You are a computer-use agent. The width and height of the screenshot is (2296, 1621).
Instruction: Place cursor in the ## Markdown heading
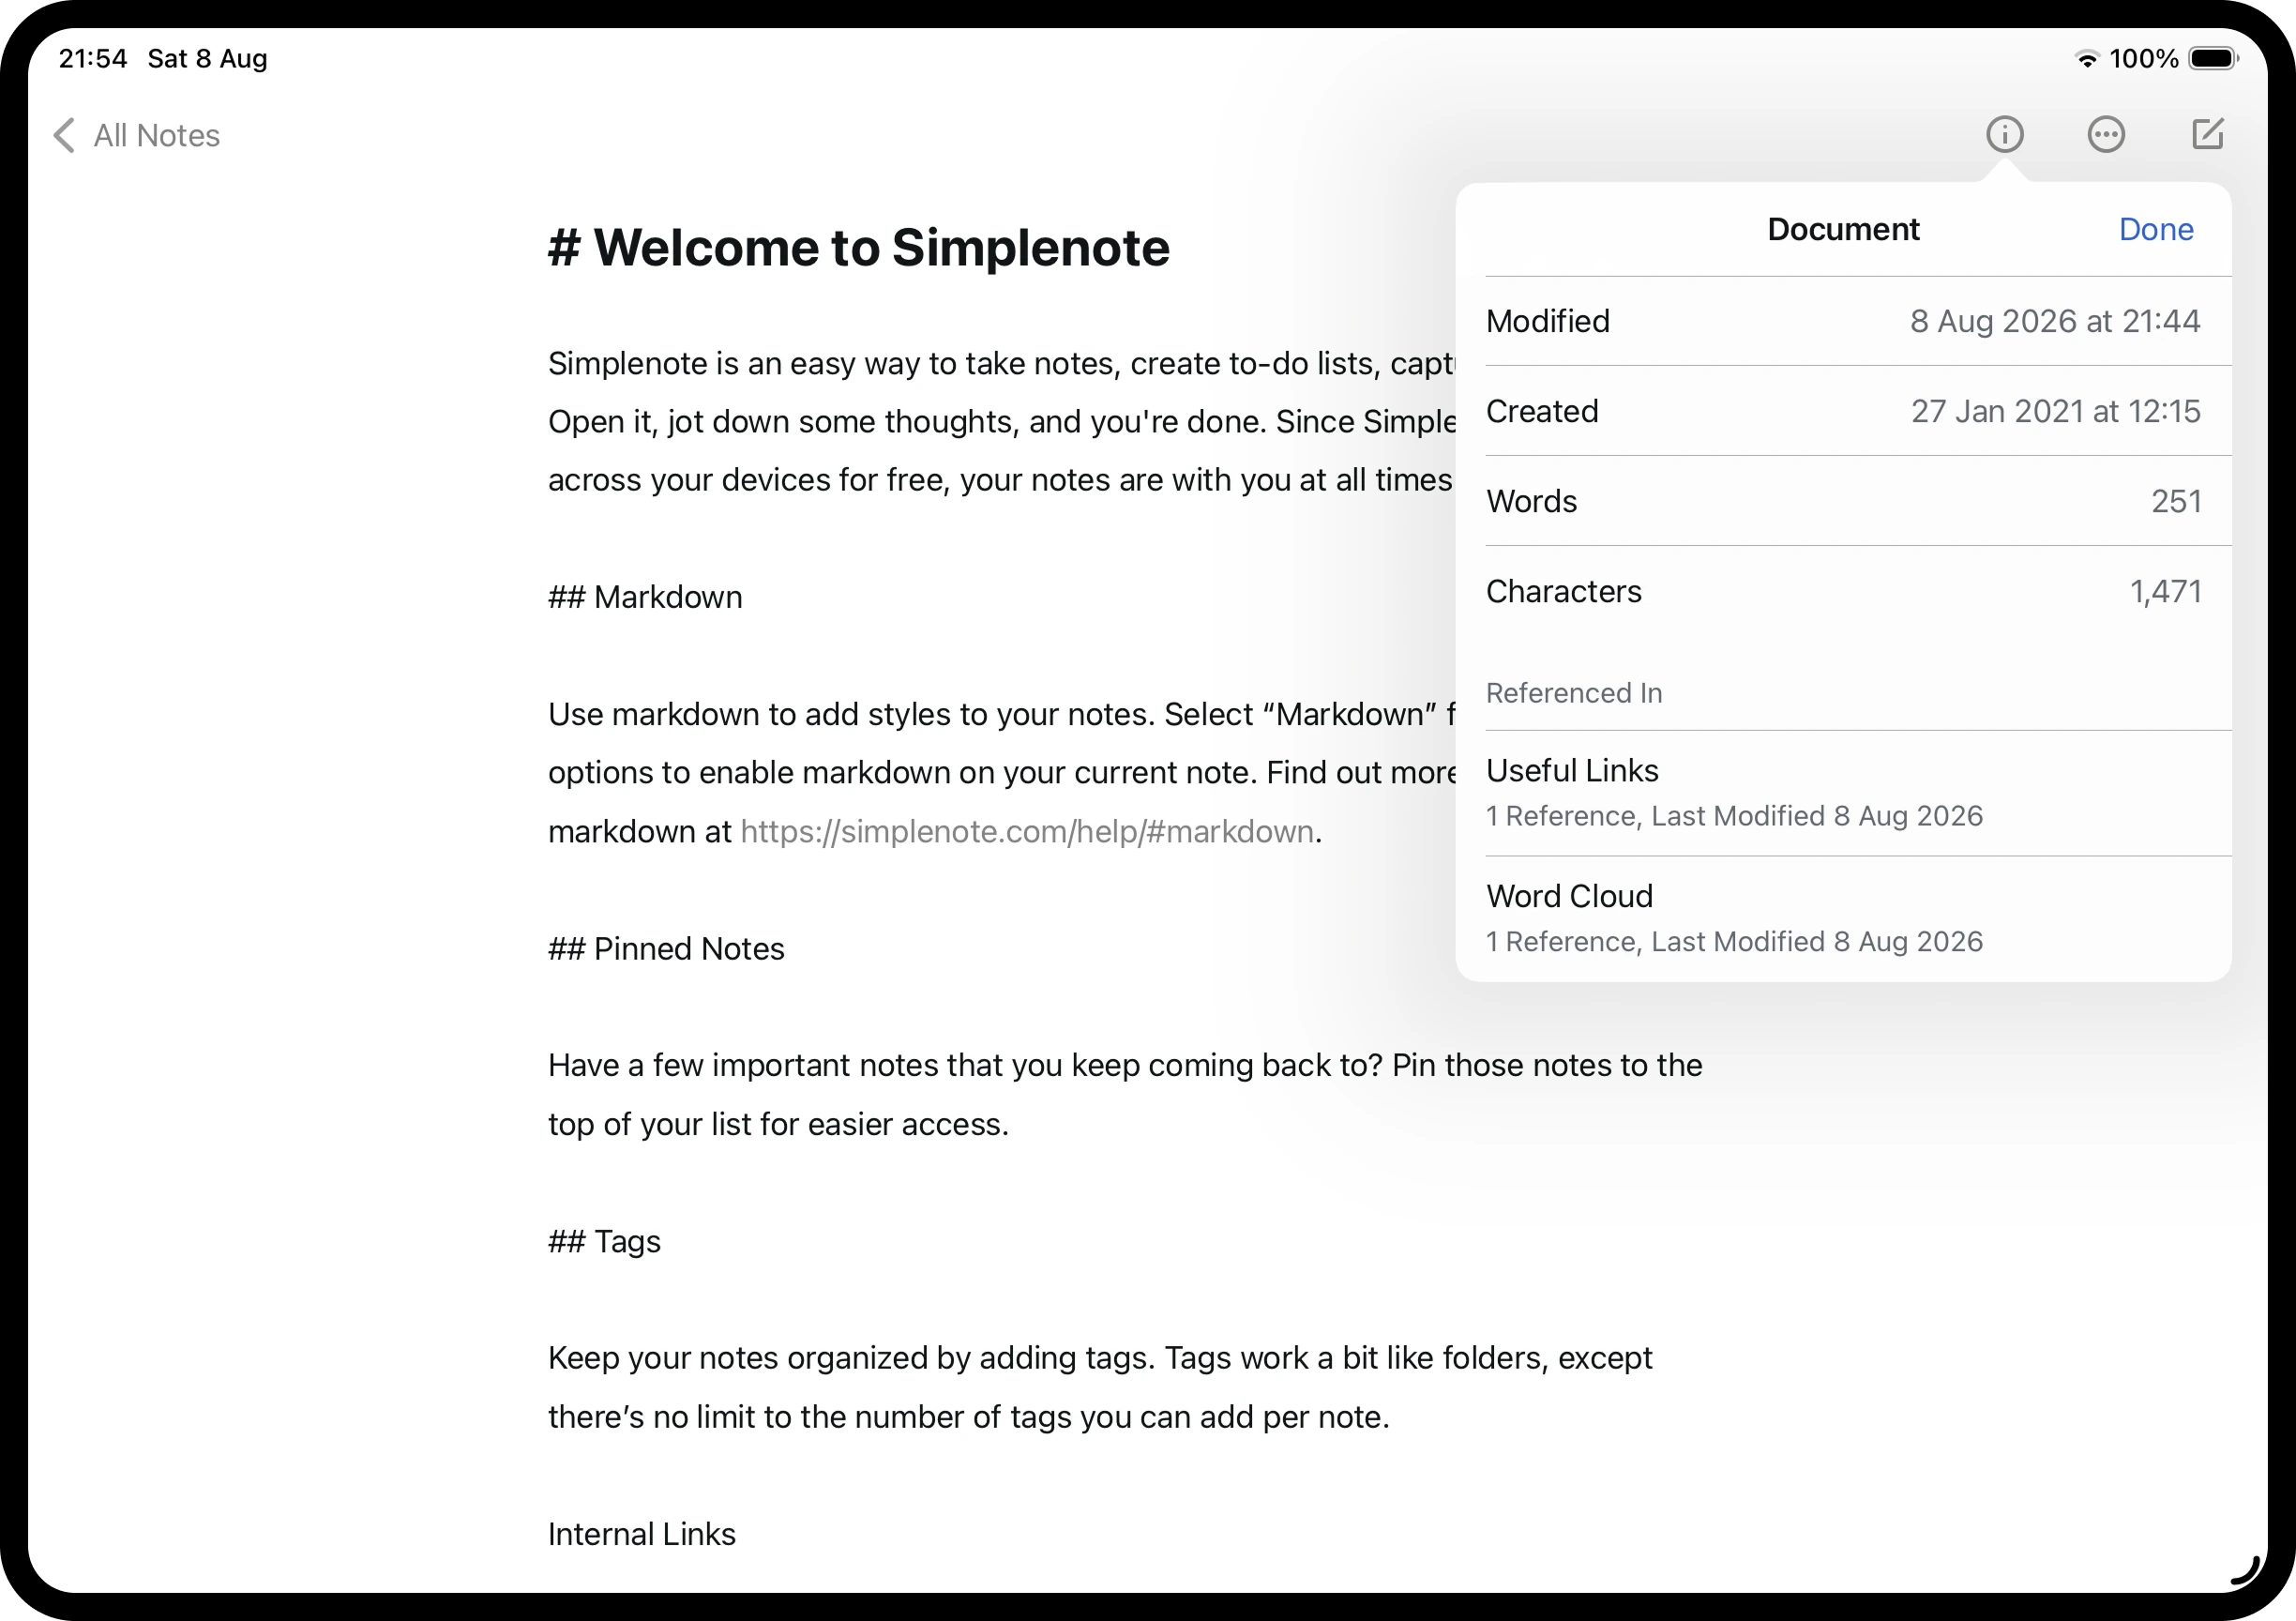(645, 597)
